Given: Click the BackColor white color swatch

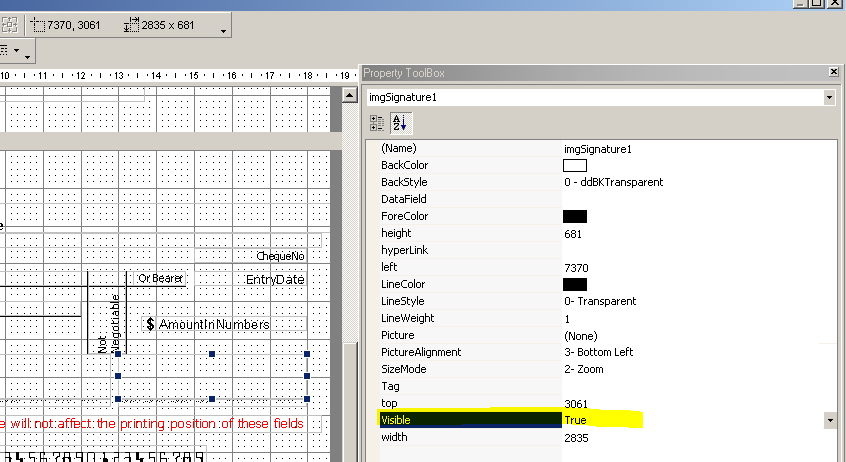Looking at the screenshot, I should (574, 165).
